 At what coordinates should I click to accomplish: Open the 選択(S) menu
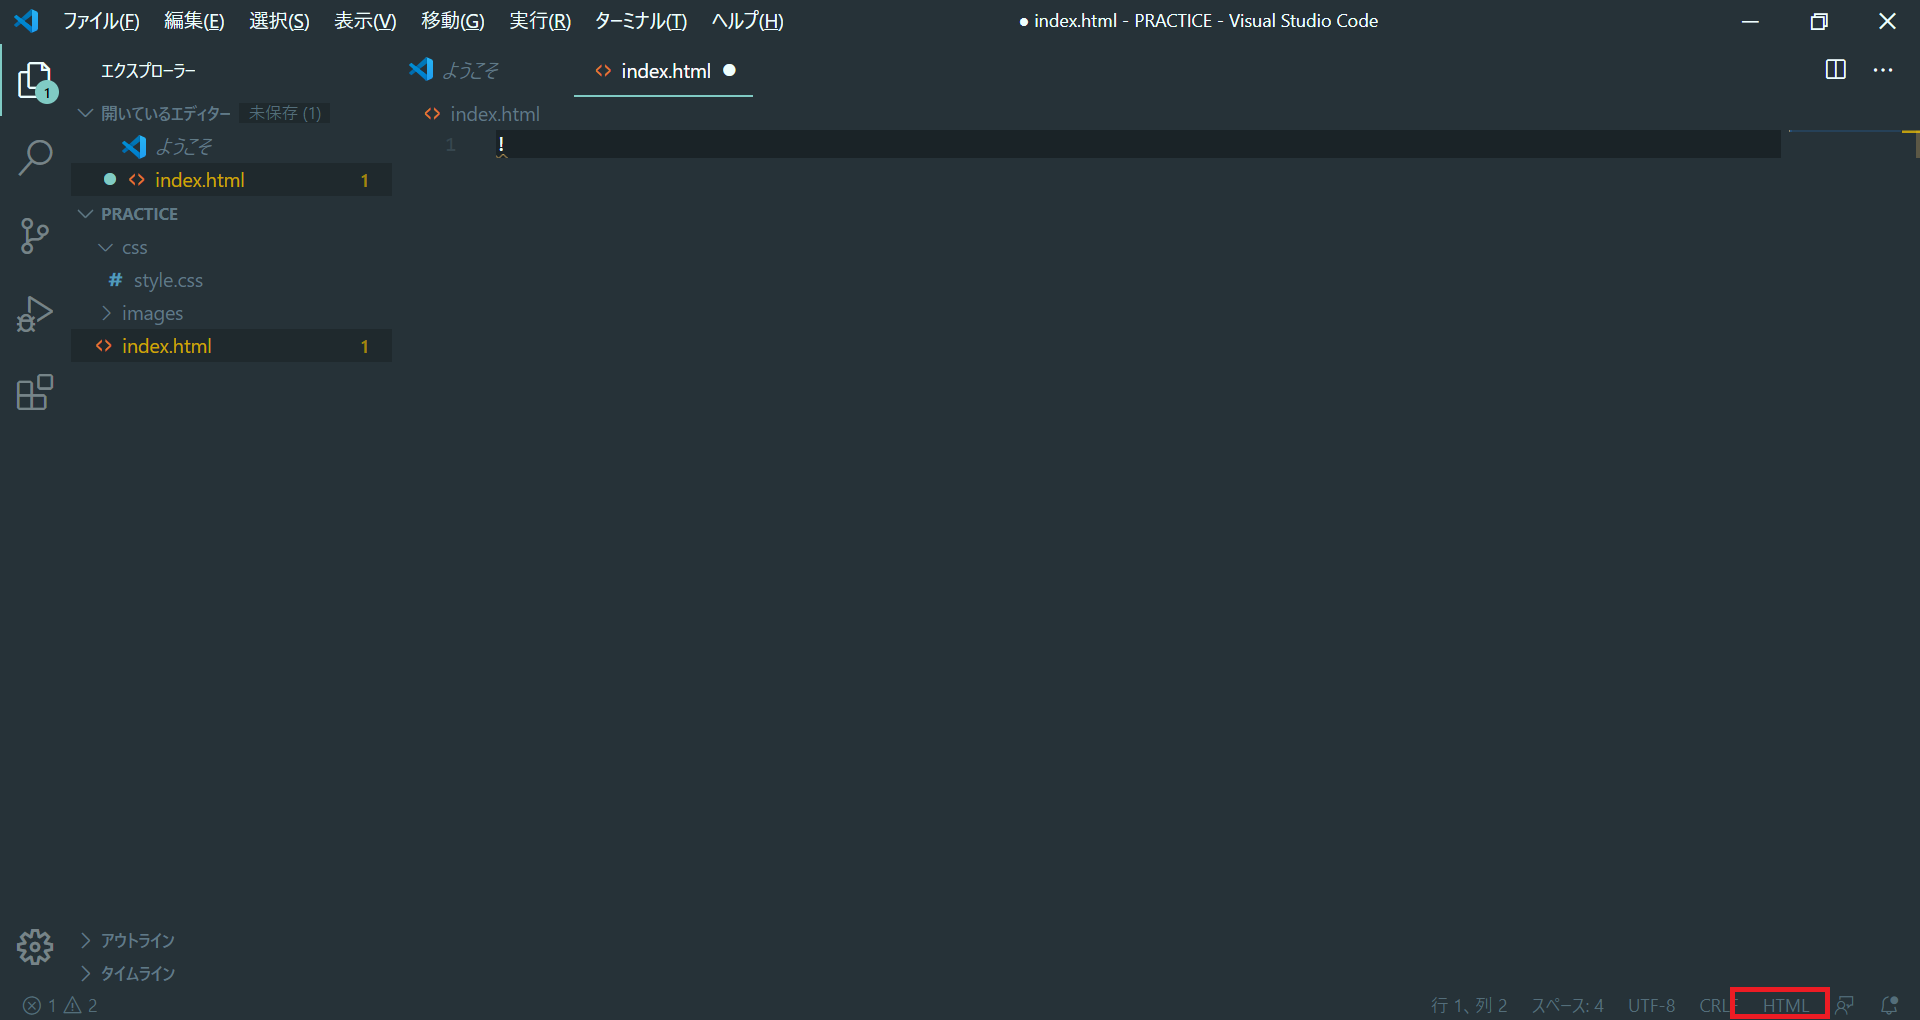[x=279, y=21]
